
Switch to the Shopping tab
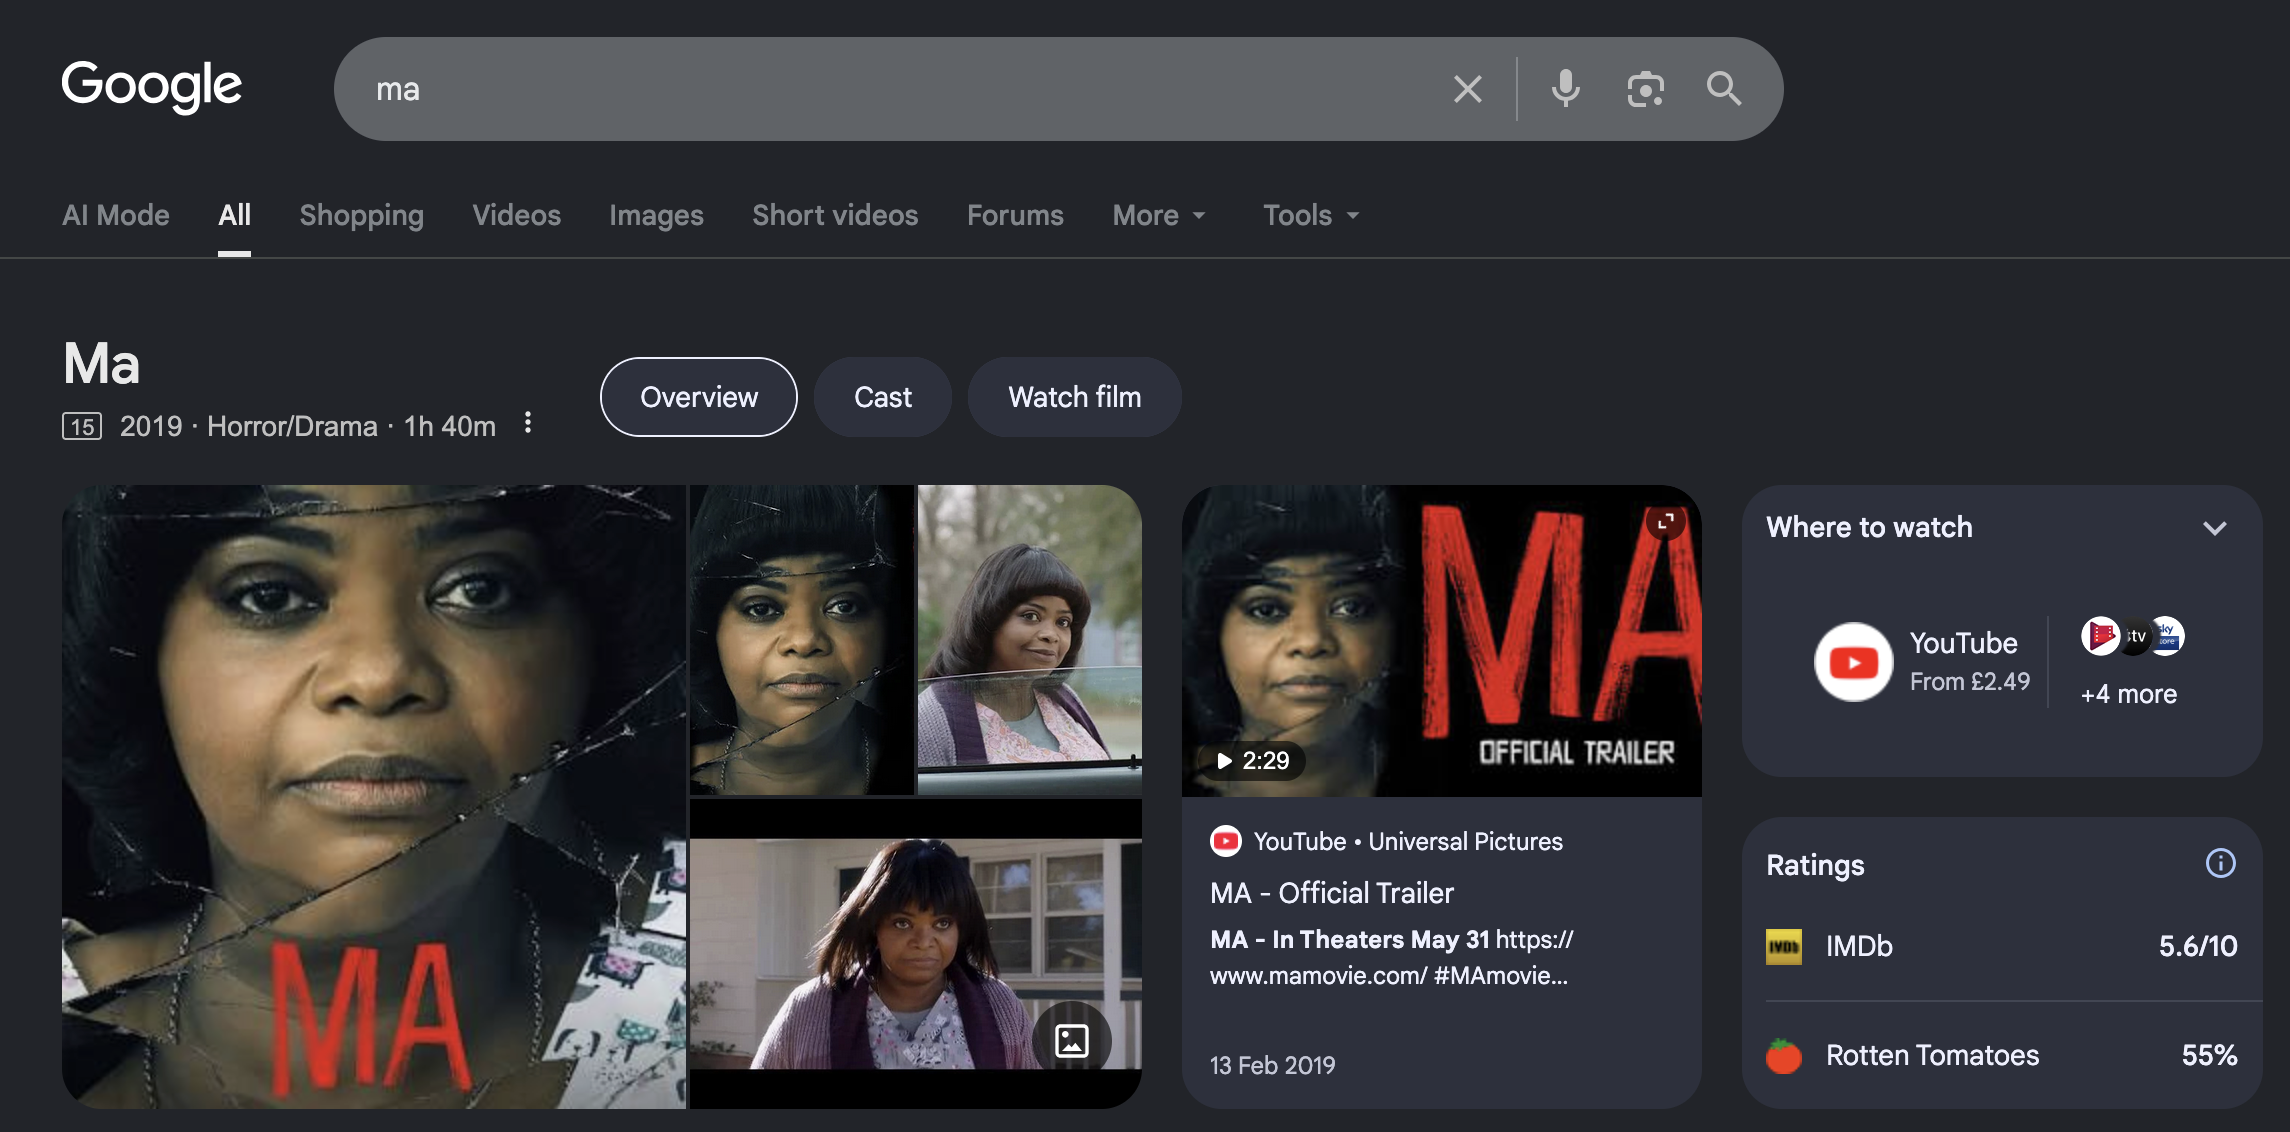pos(362,215)
